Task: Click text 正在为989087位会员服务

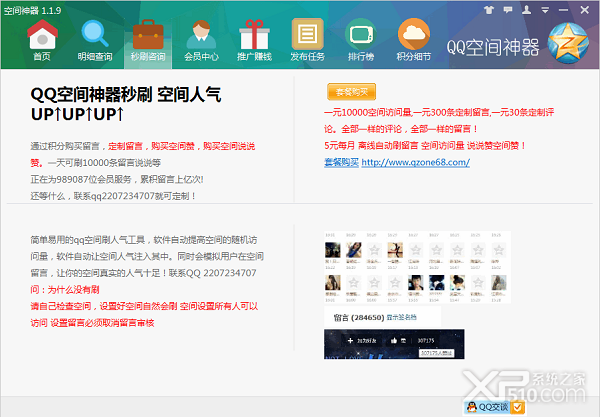Action: pos(81,179)
